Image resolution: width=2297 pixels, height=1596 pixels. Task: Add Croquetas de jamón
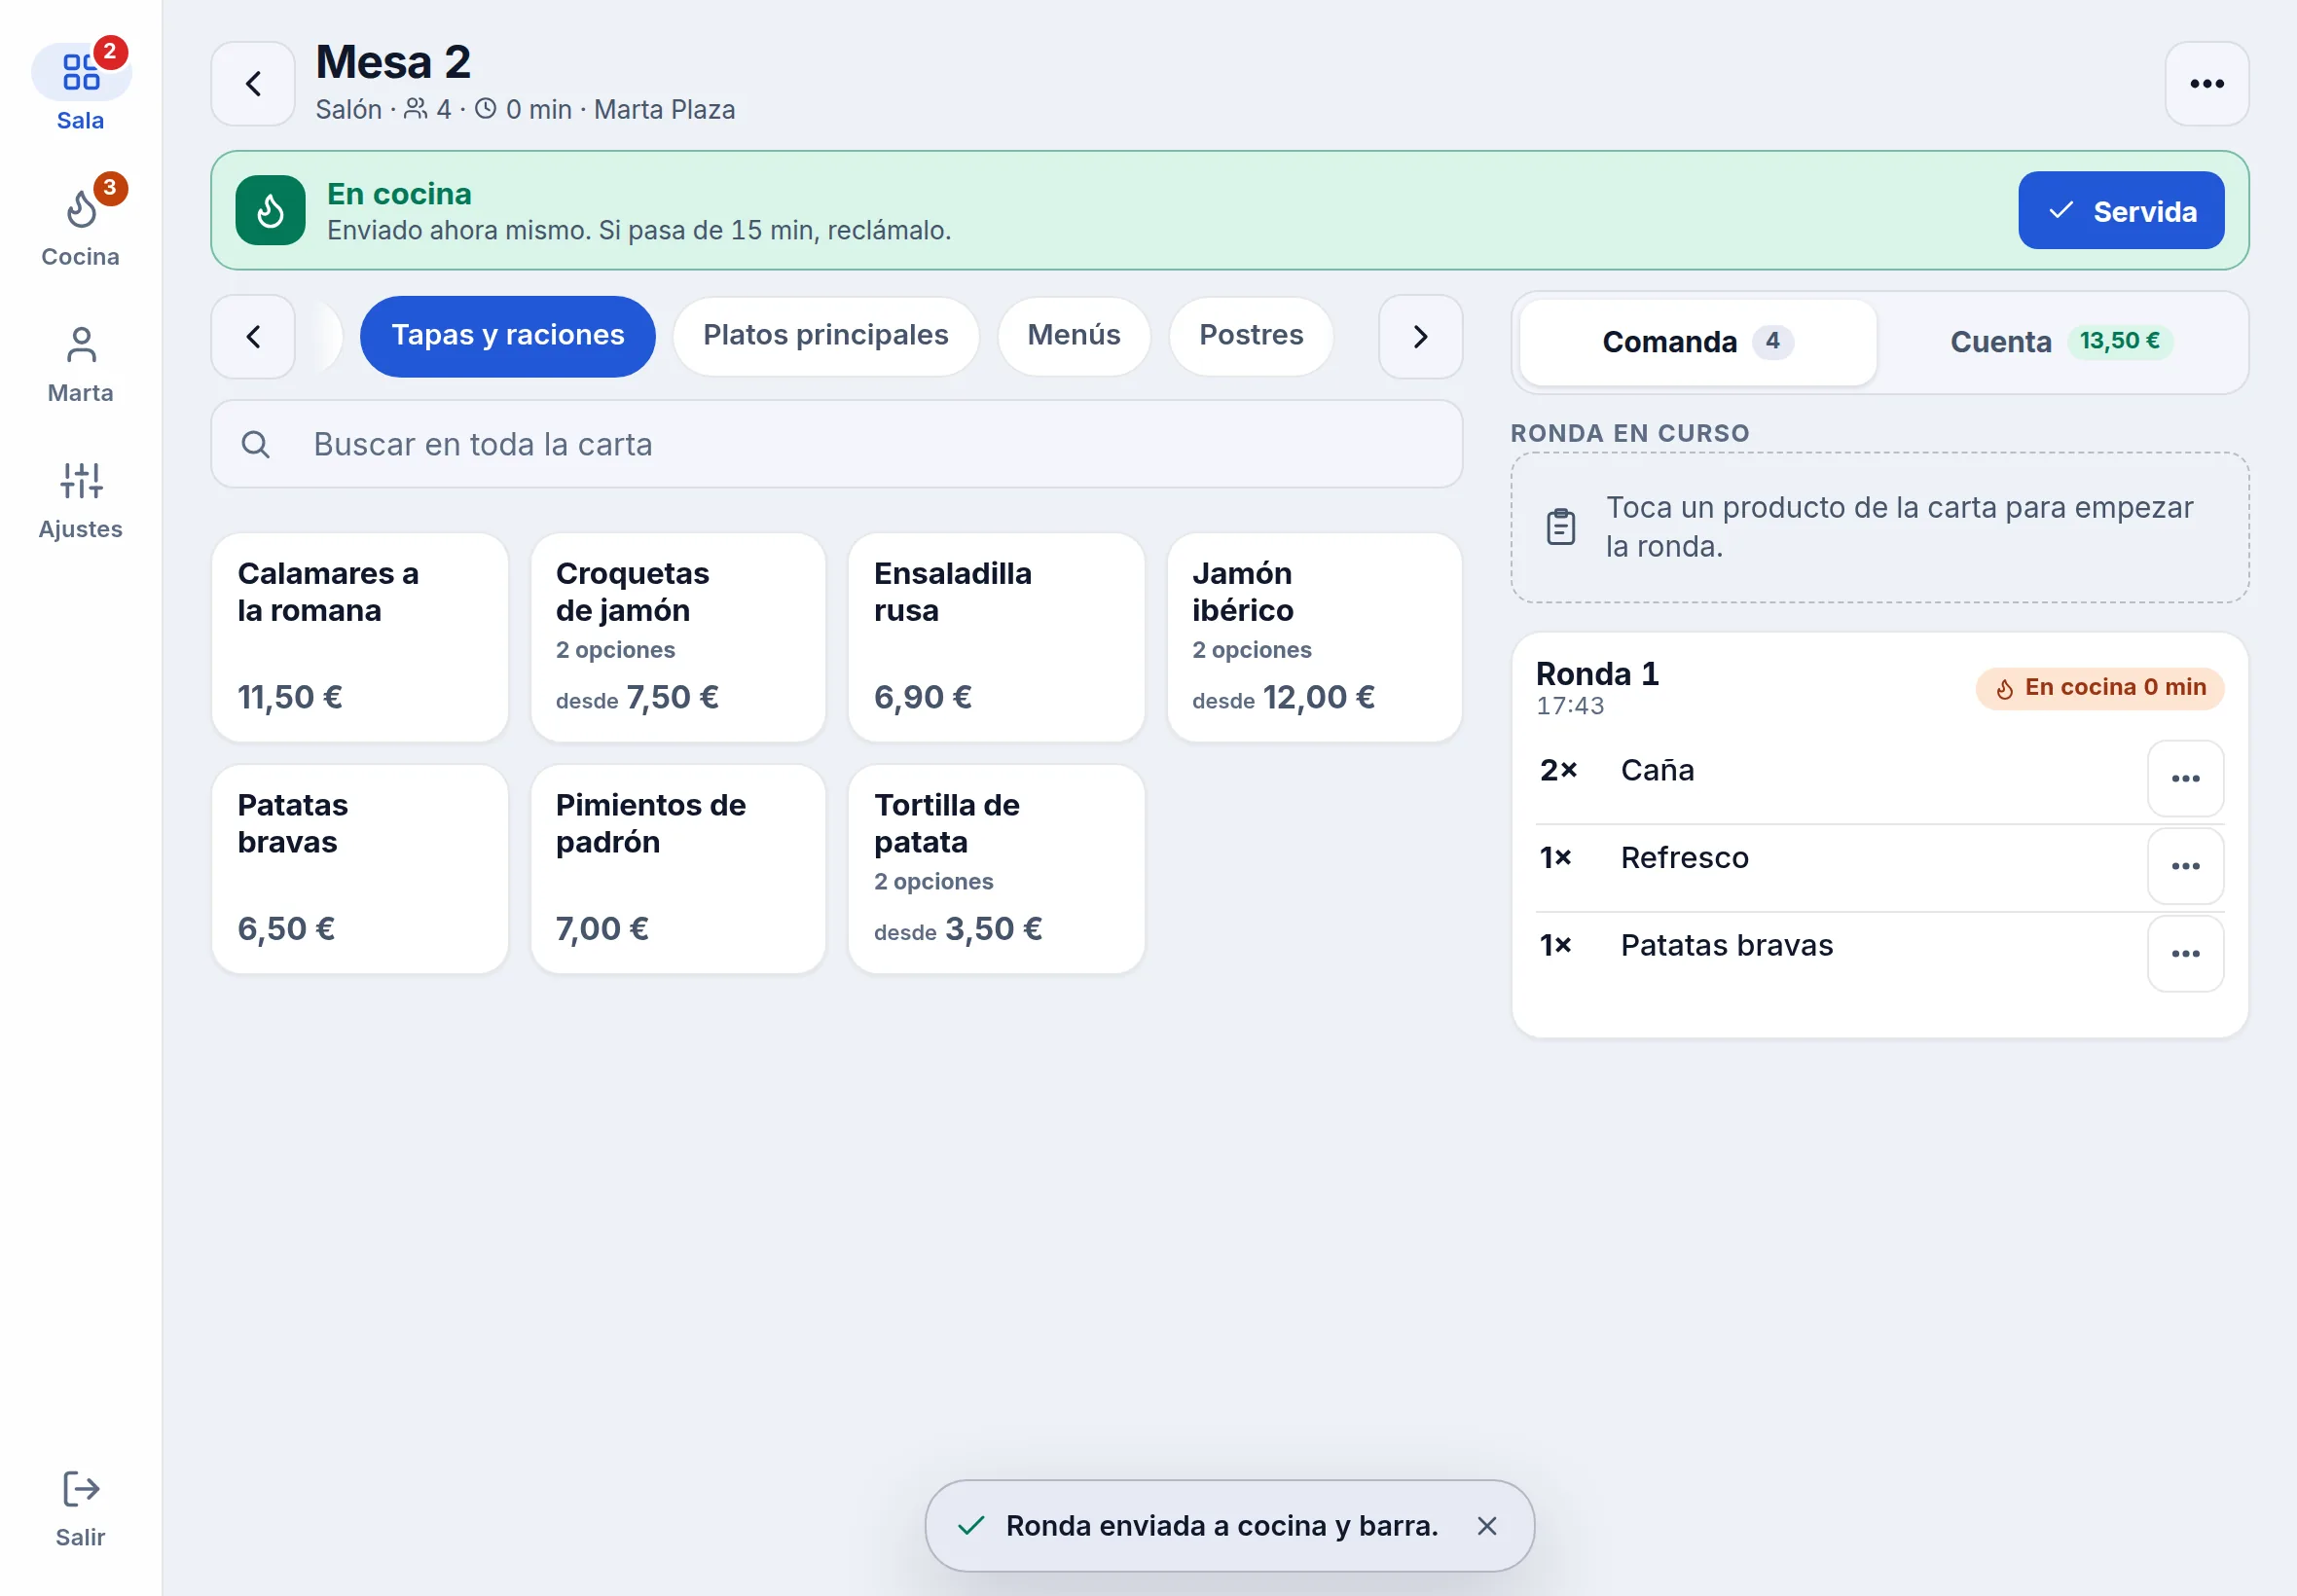(x=677, y=637)
